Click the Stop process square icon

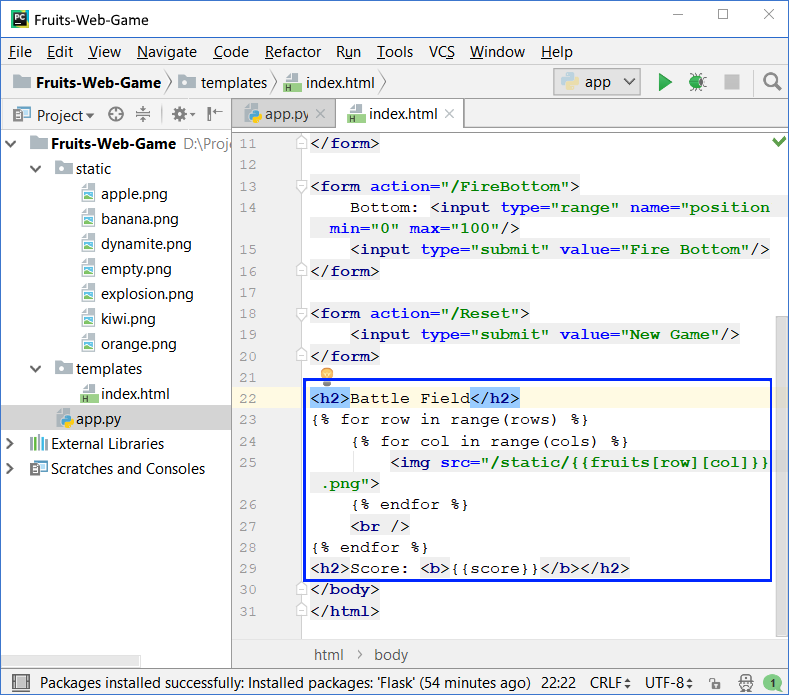(732, 82)
